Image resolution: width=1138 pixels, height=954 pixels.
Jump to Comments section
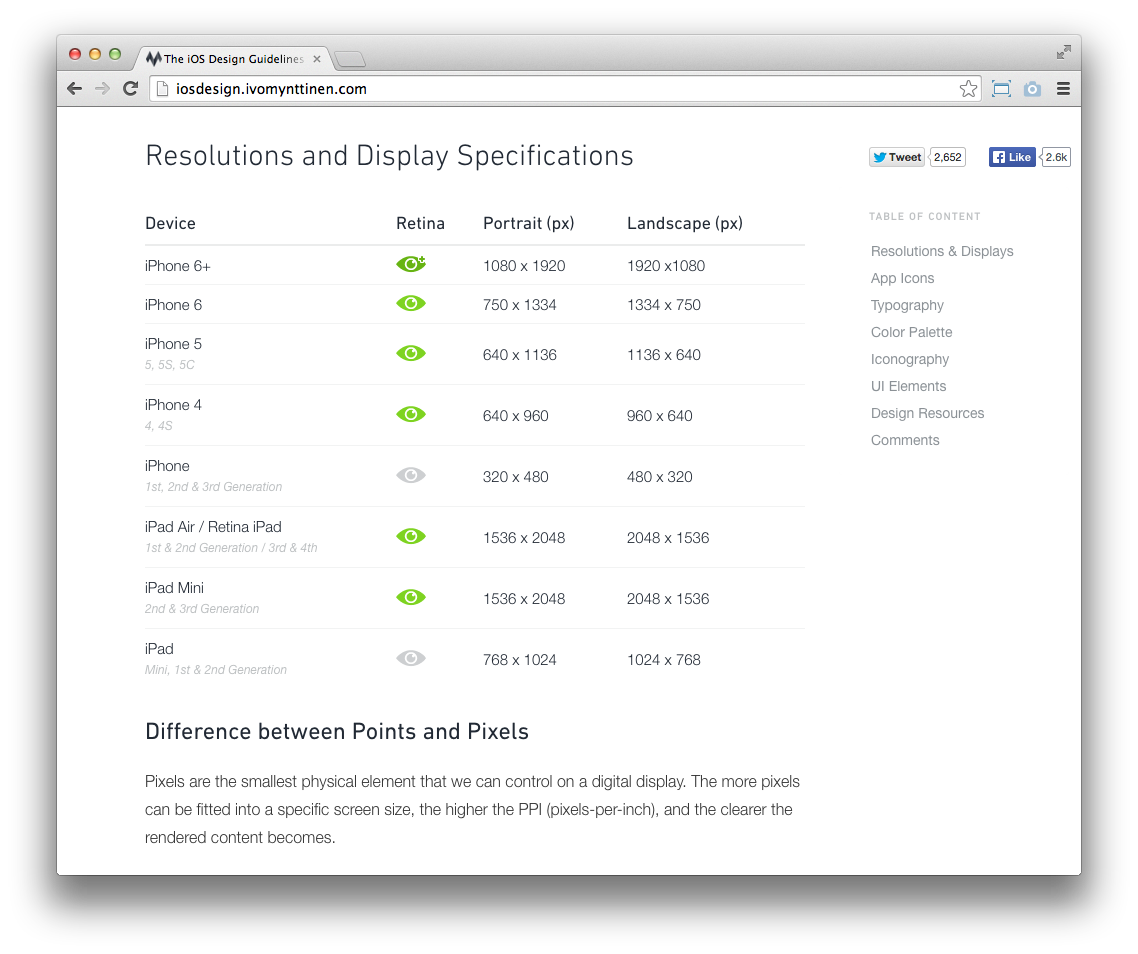pyautogui.click(x=905, y=439)
